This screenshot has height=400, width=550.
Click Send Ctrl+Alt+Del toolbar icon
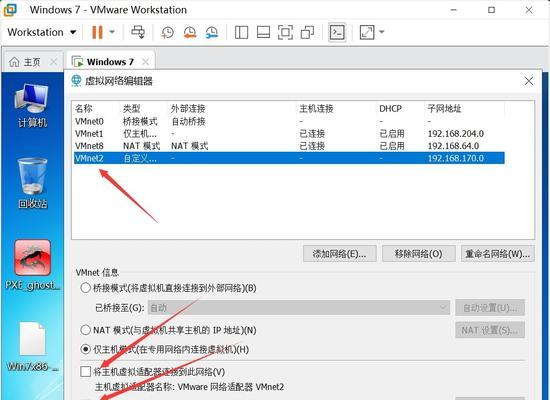138,32
